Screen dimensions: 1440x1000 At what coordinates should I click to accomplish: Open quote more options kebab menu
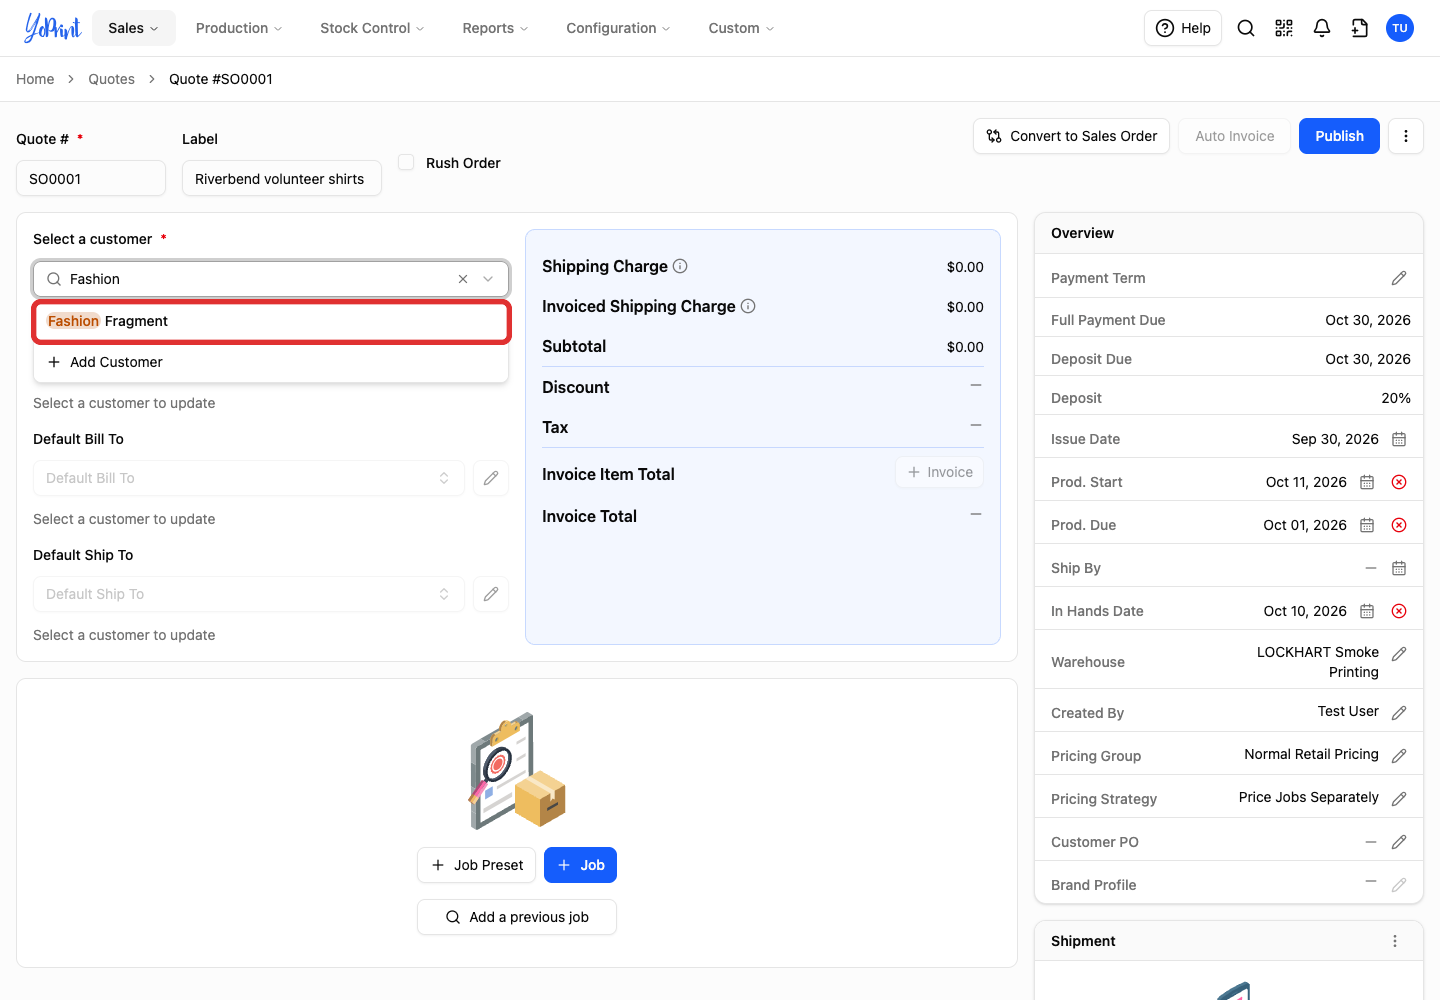(1406, 136)
